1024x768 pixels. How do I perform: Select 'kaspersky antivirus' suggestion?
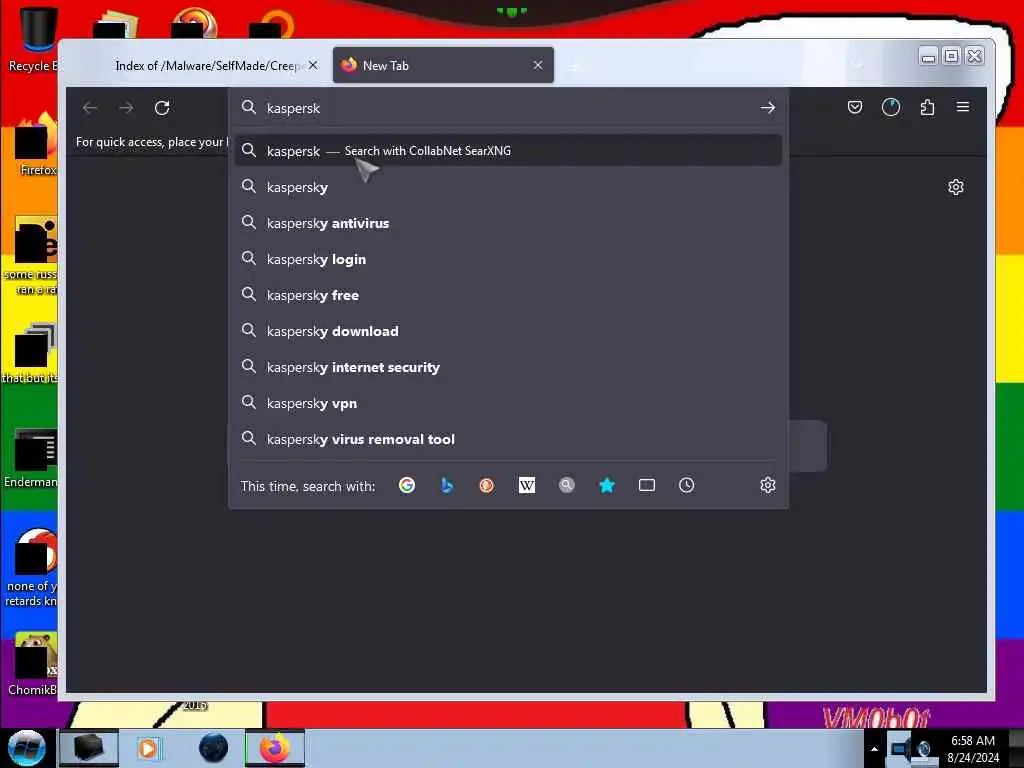pos(508,223)
